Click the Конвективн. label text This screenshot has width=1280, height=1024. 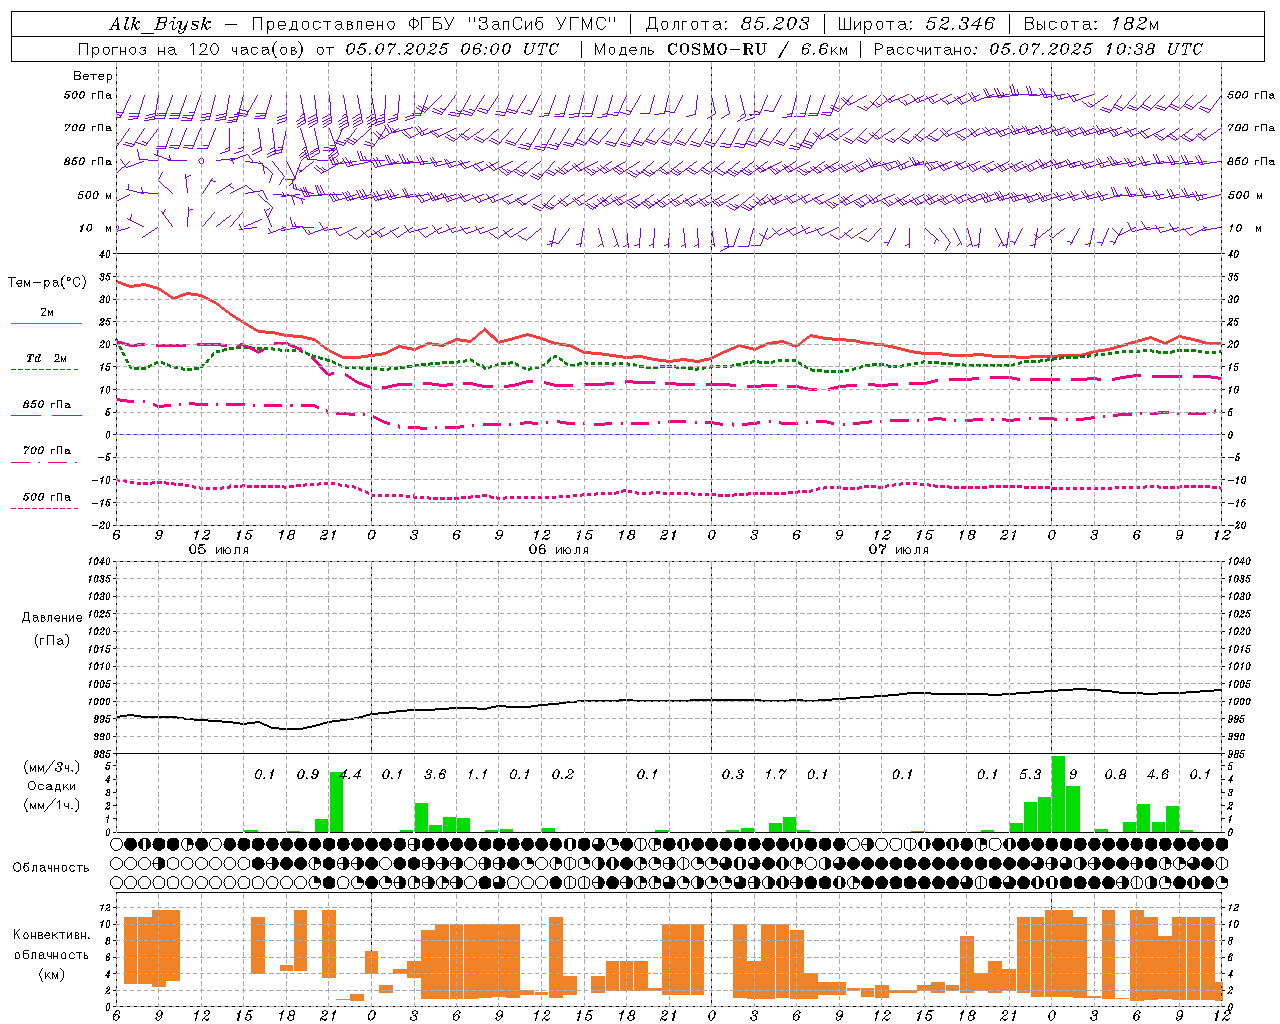click(x=52, y=934)
